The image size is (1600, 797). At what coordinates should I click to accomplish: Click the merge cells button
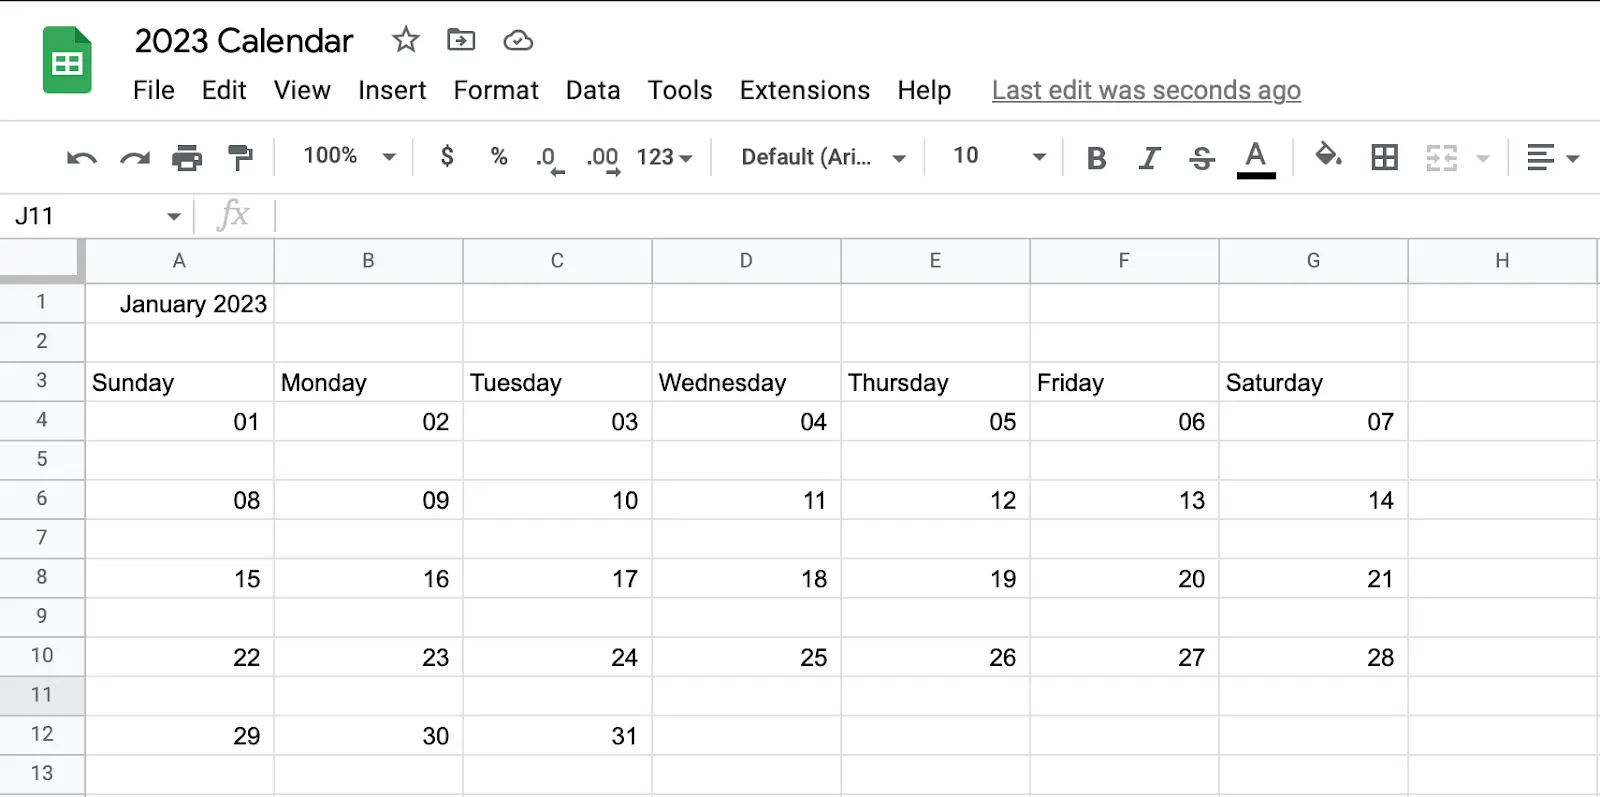pos(1443,157)
